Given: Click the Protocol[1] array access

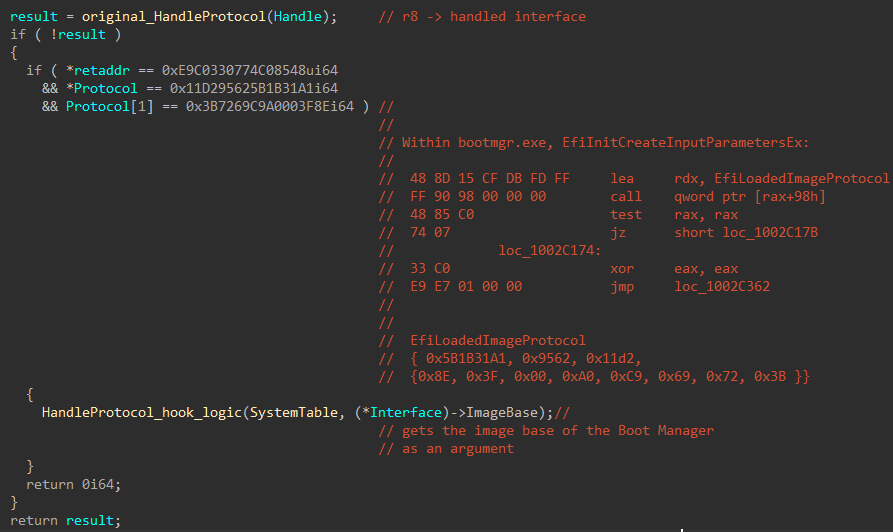Looking at the screenshot, I should [x=109, y=107].
